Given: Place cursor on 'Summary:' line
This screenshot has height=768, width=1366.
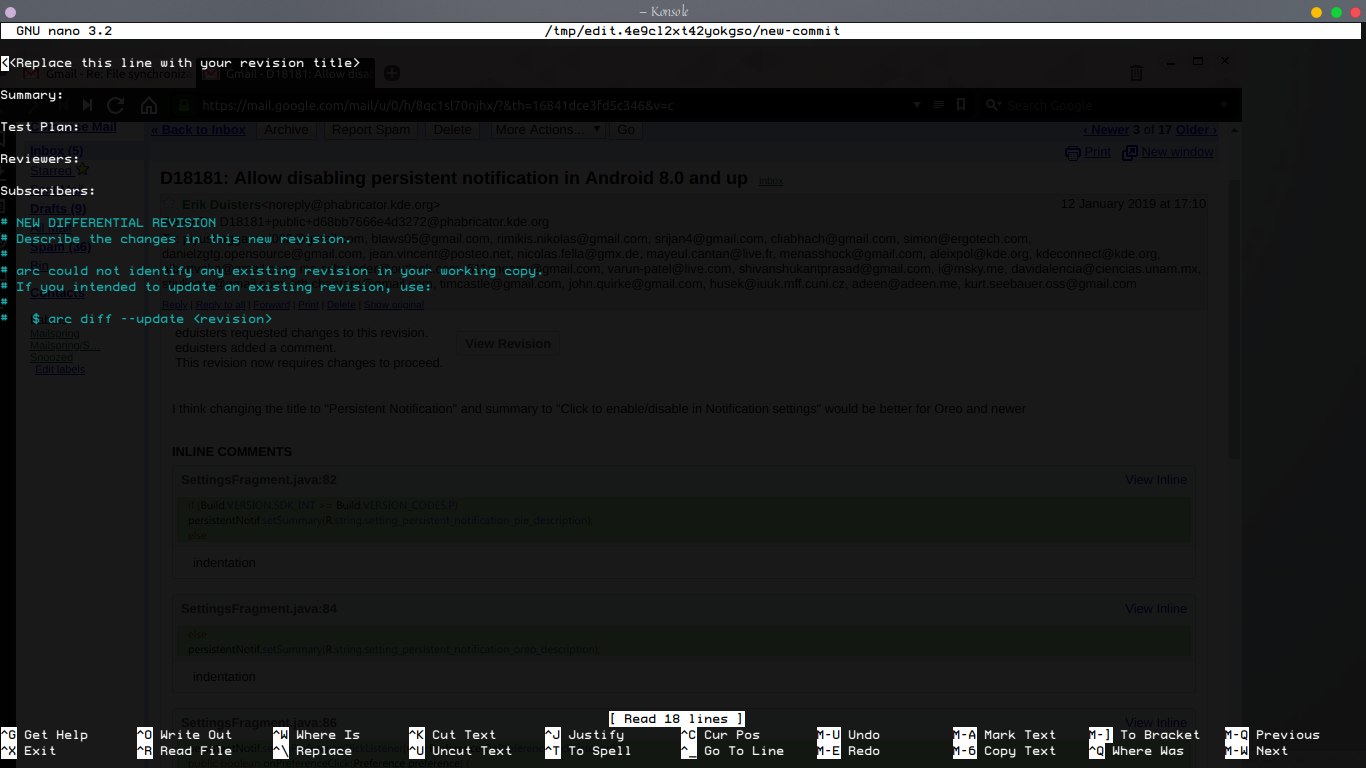Looking at the screenshot, I should click(32, 95).
